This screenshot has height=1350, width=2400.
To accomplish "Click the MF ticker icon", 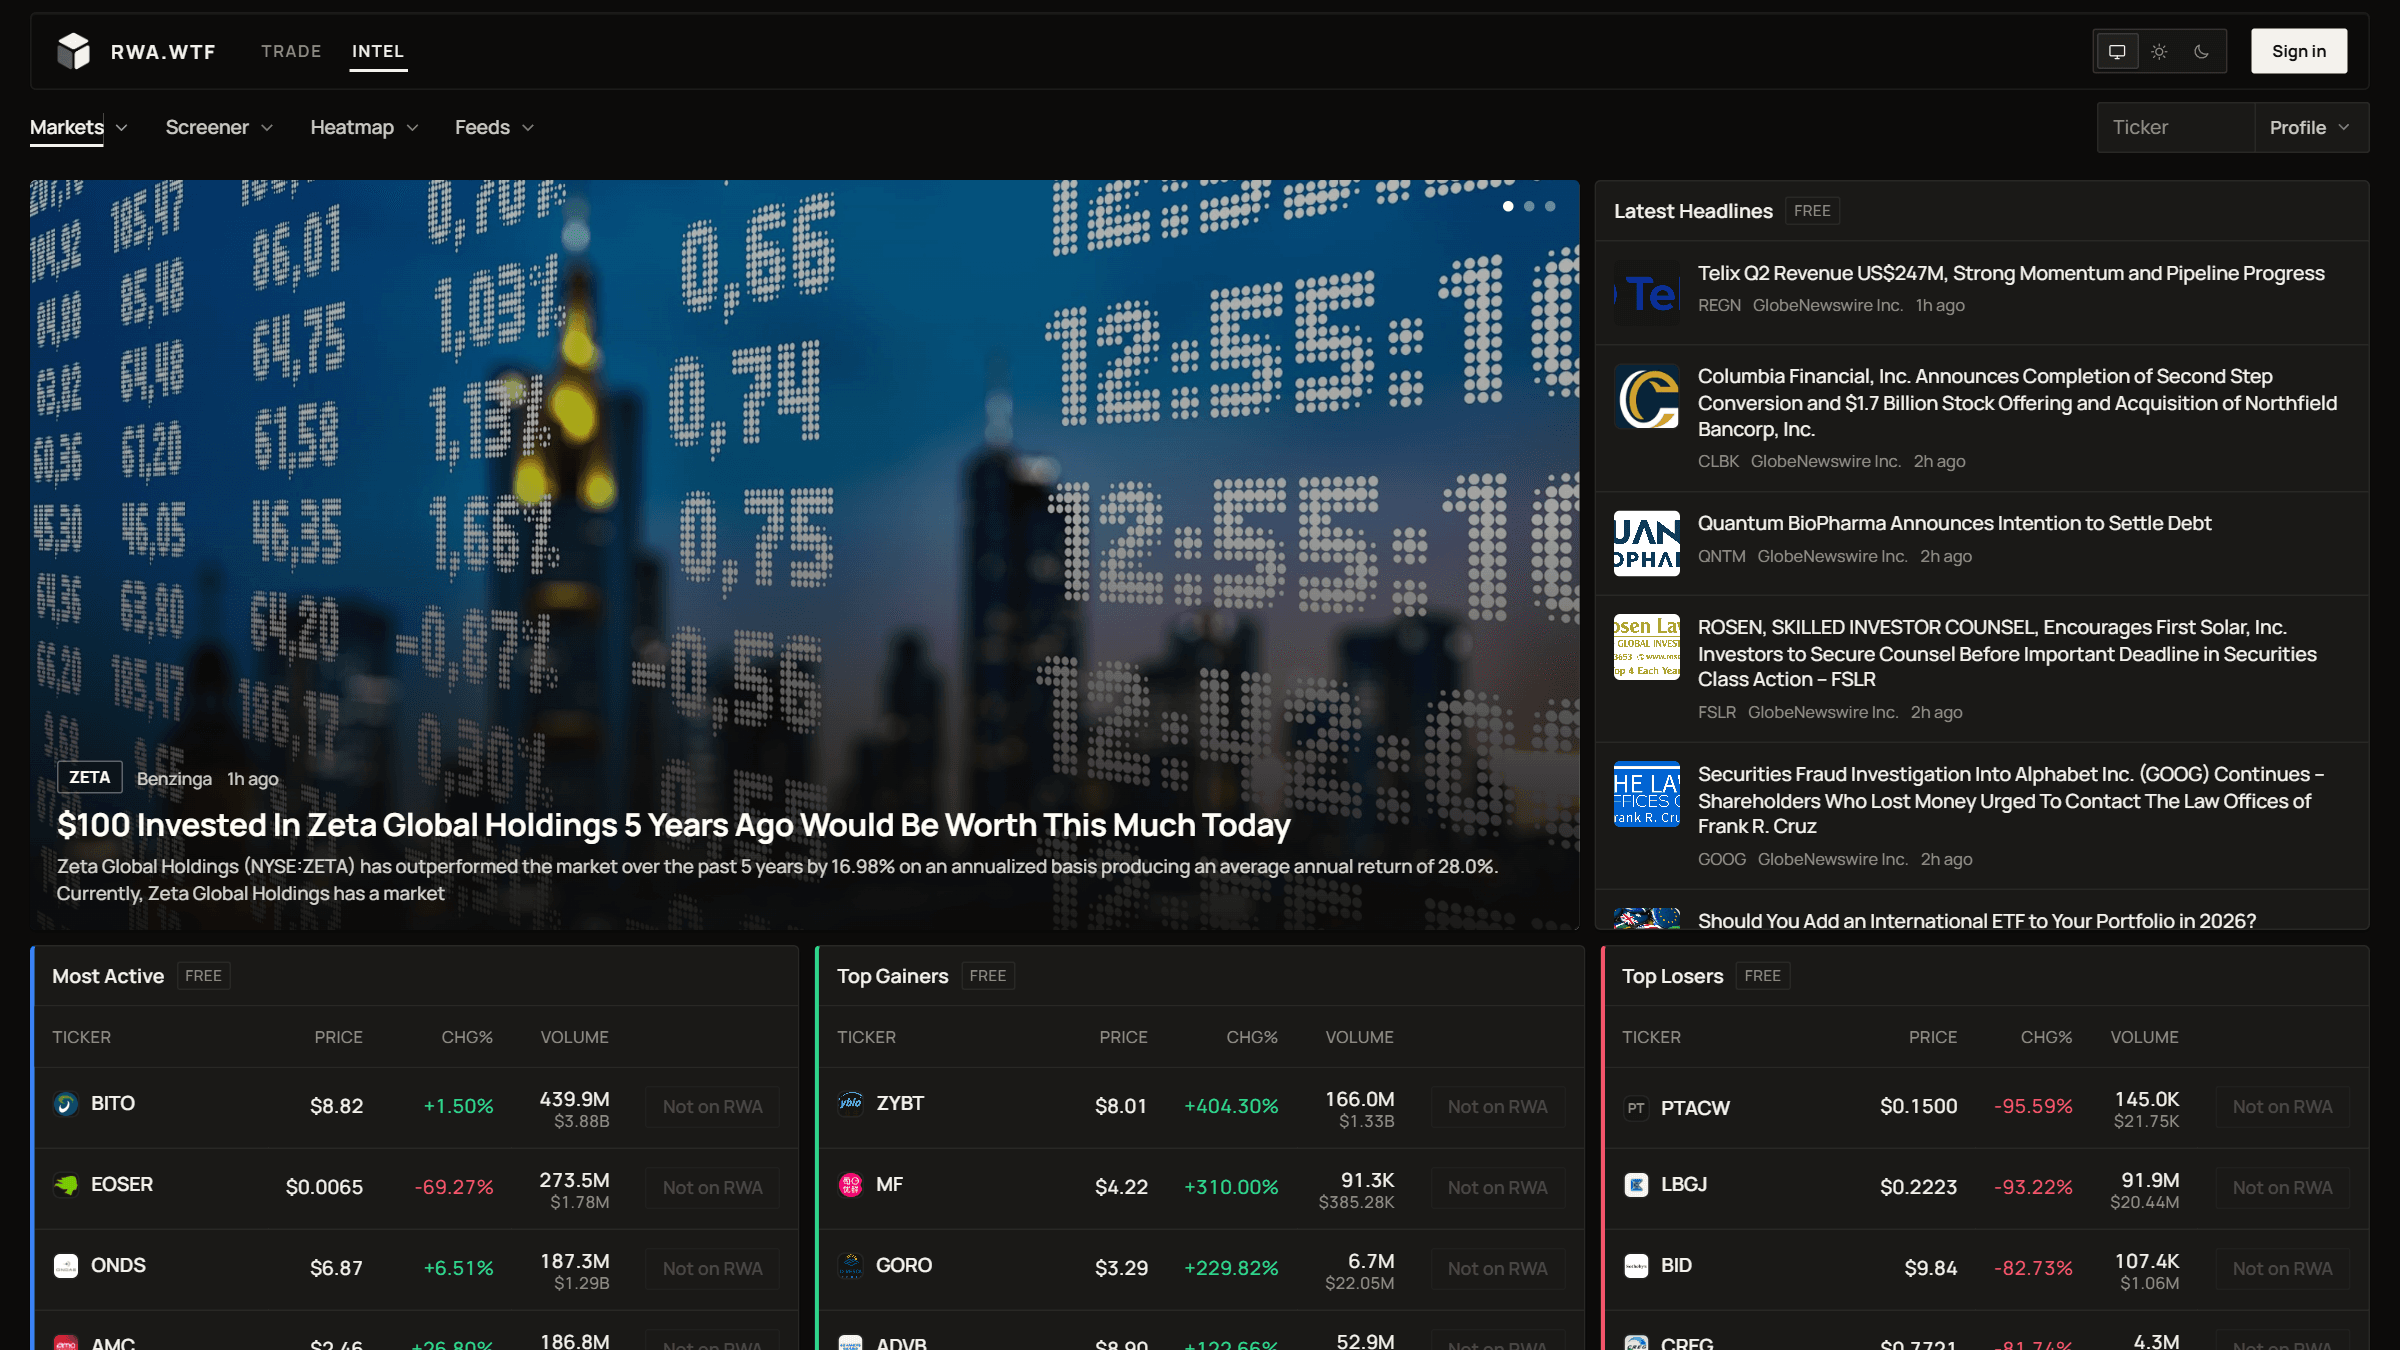I will point(851,1185).
